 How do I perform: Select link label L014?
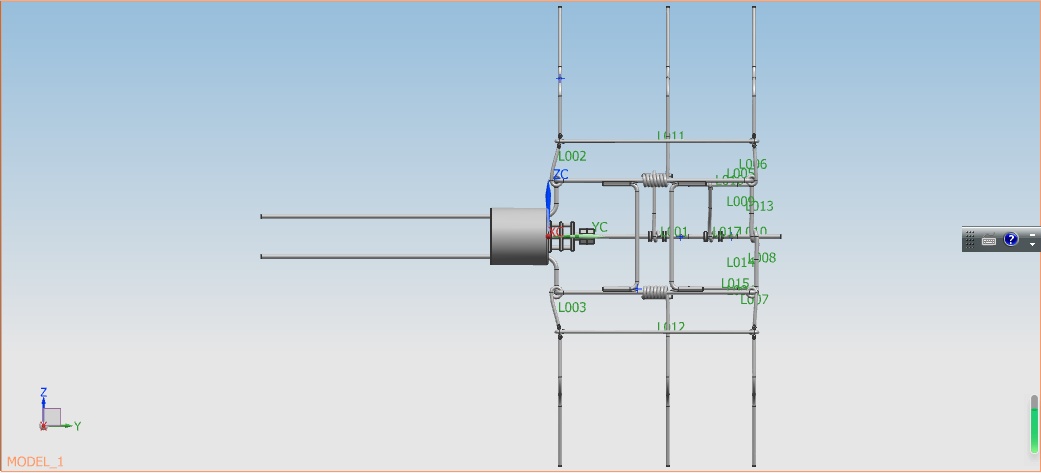coord(740,262)
